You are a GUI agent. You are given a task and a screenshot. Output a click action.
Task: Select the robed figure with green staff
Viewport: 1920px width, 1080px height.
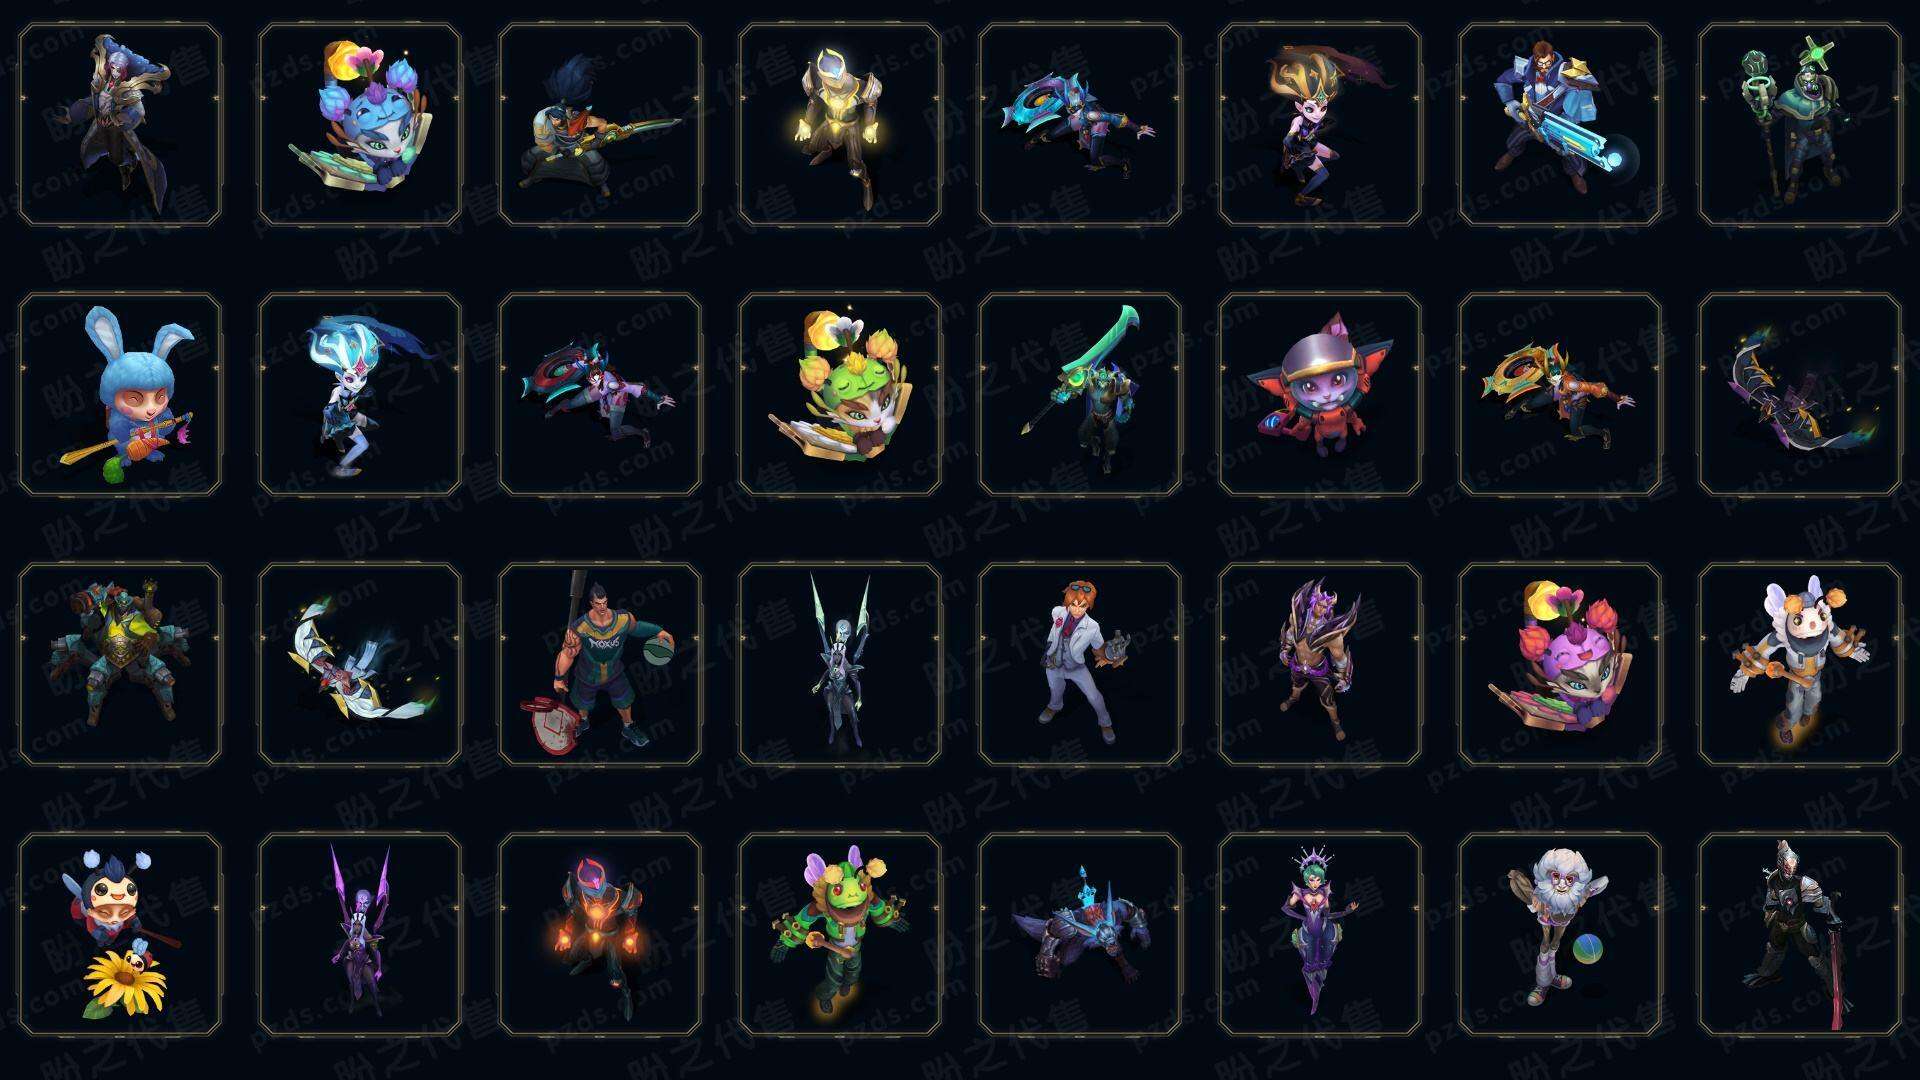pos(1800,124)
